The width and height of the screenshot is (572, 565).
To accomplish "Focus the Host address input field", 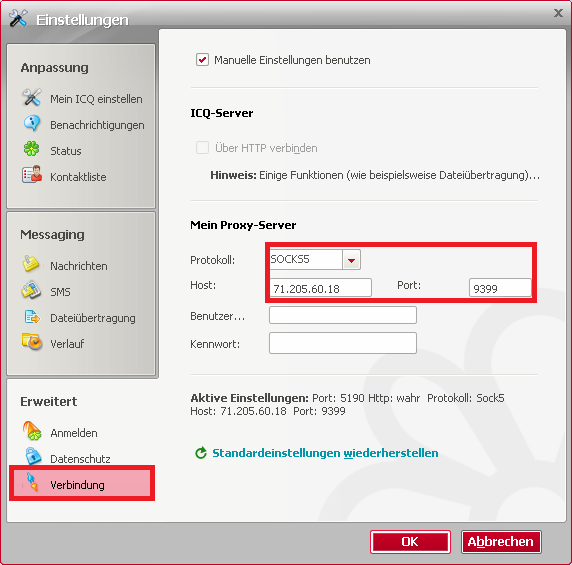I will click(x=321, y=288).
